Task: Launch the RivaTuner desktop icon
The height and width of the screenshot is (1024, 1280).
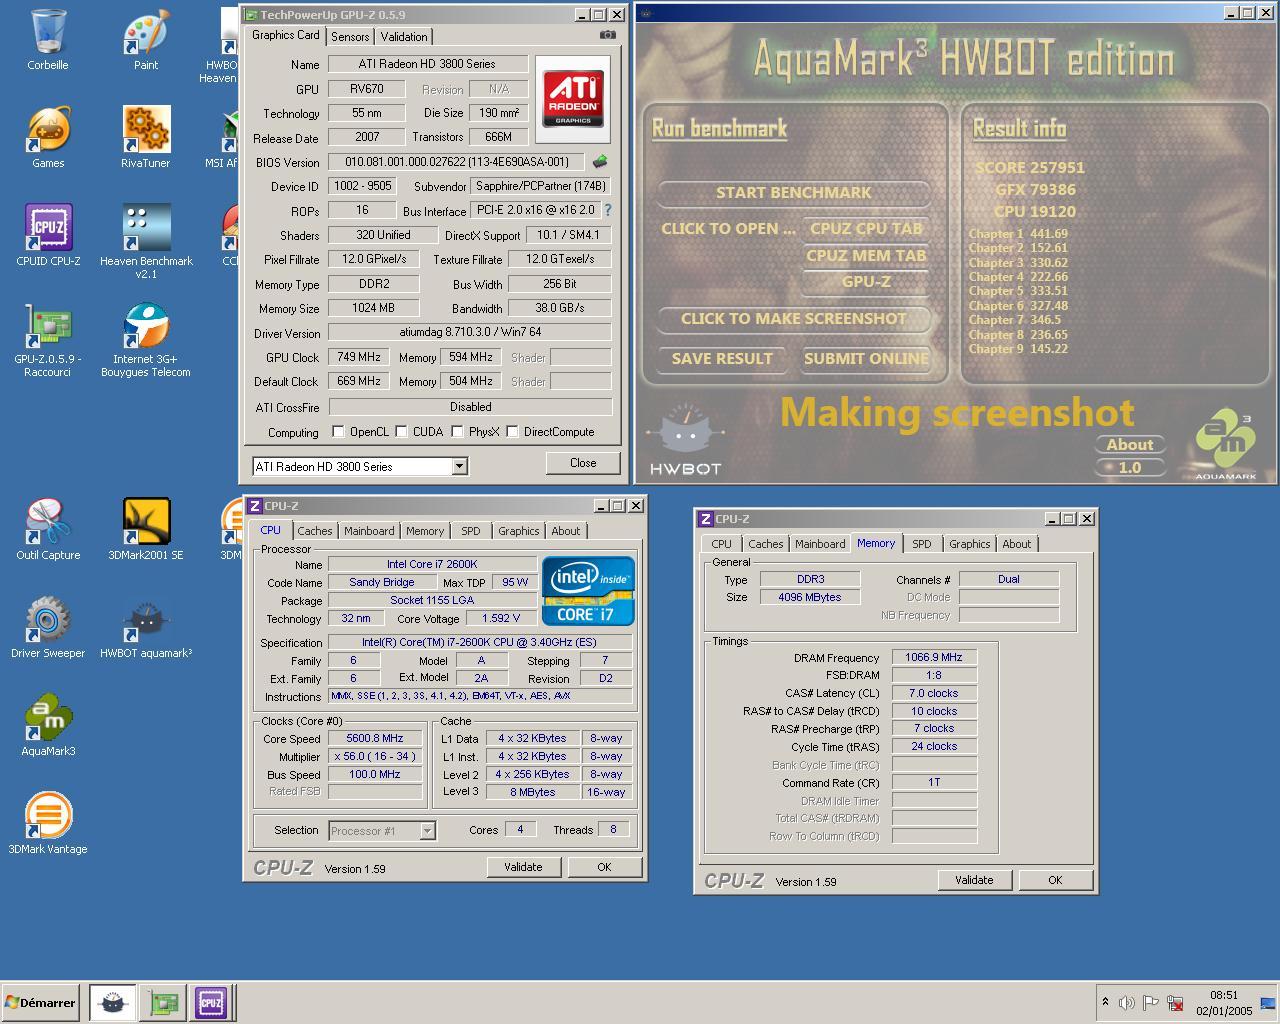Action: 146,138
